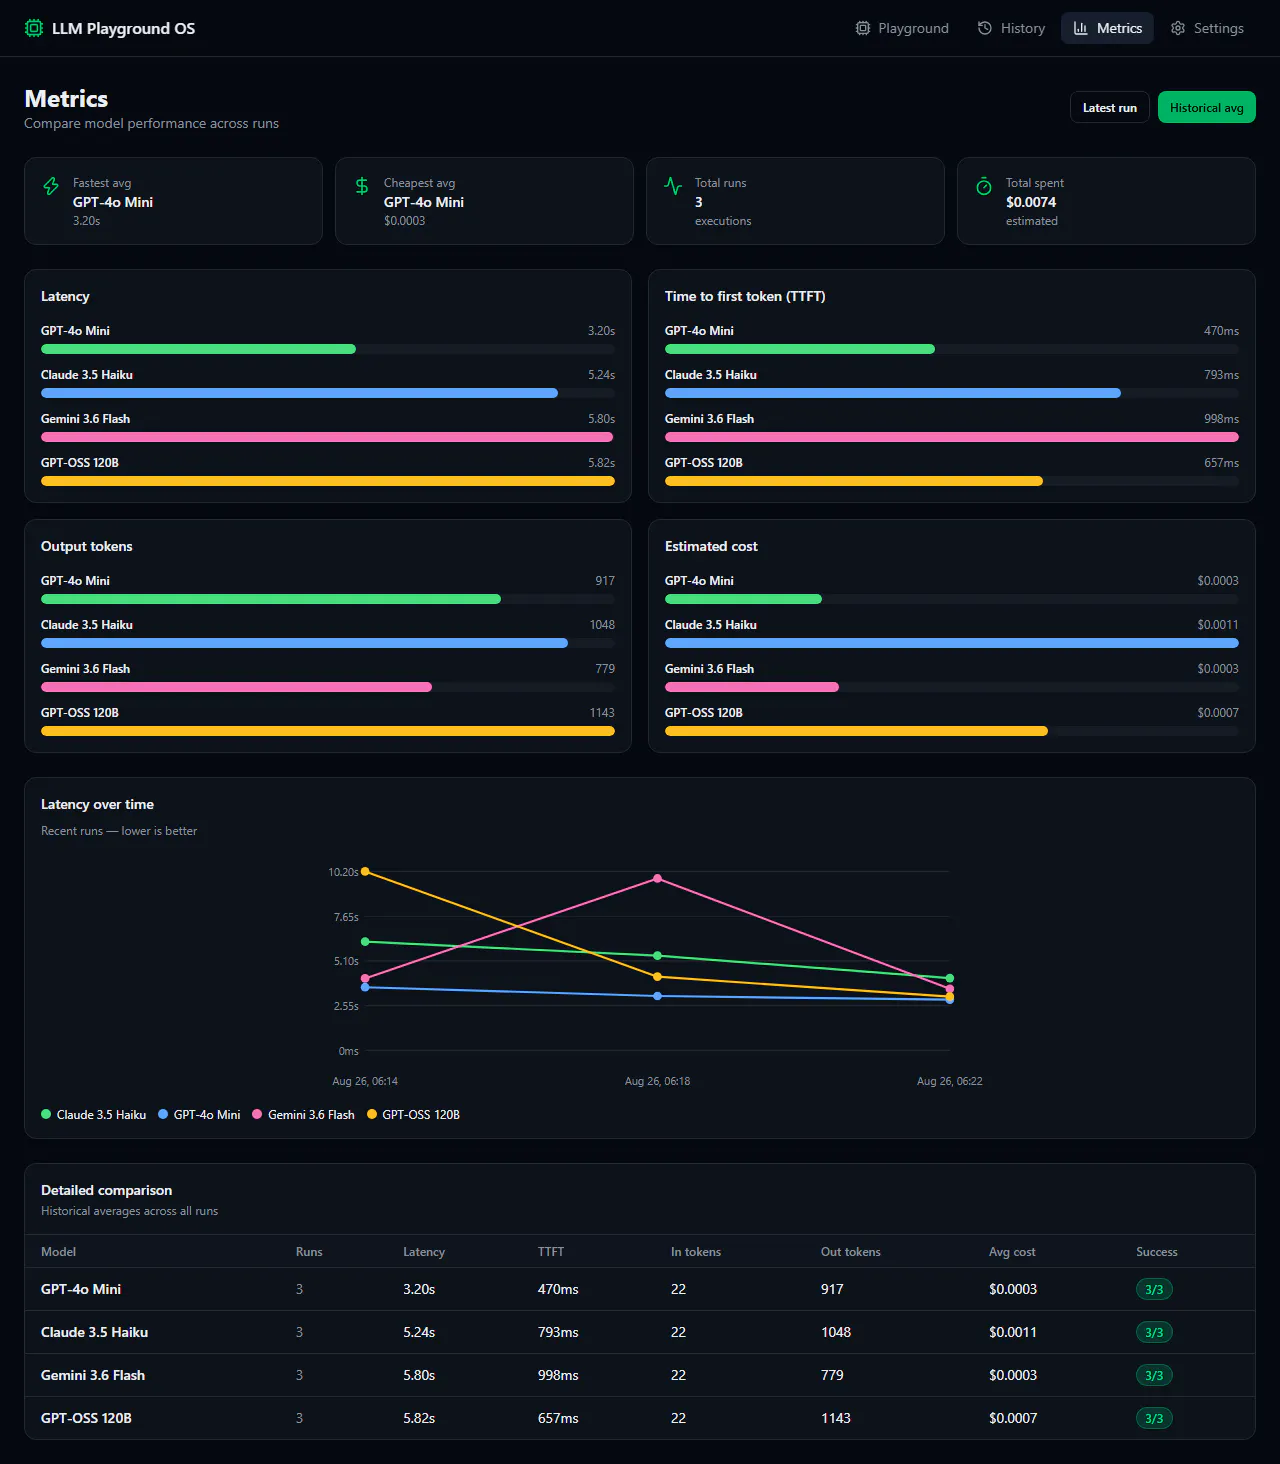This screenshot has width=1280, height=1464.
Task: Click the Gemini 3.6 Flash Output tokens bar
Action: (236, 687)
